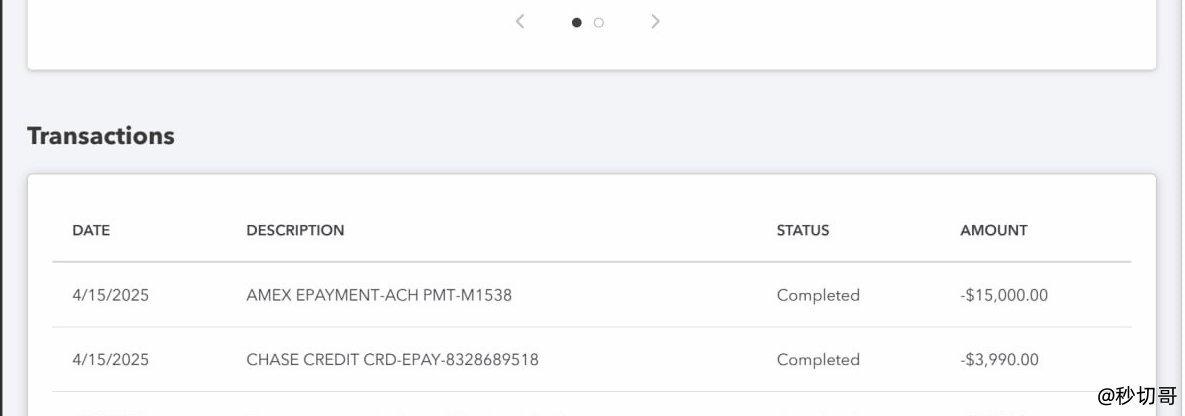Viewport: 1185px width, 416px height.
Task: Sort by the DESCRIPTION column header
Action: point(295,230)
